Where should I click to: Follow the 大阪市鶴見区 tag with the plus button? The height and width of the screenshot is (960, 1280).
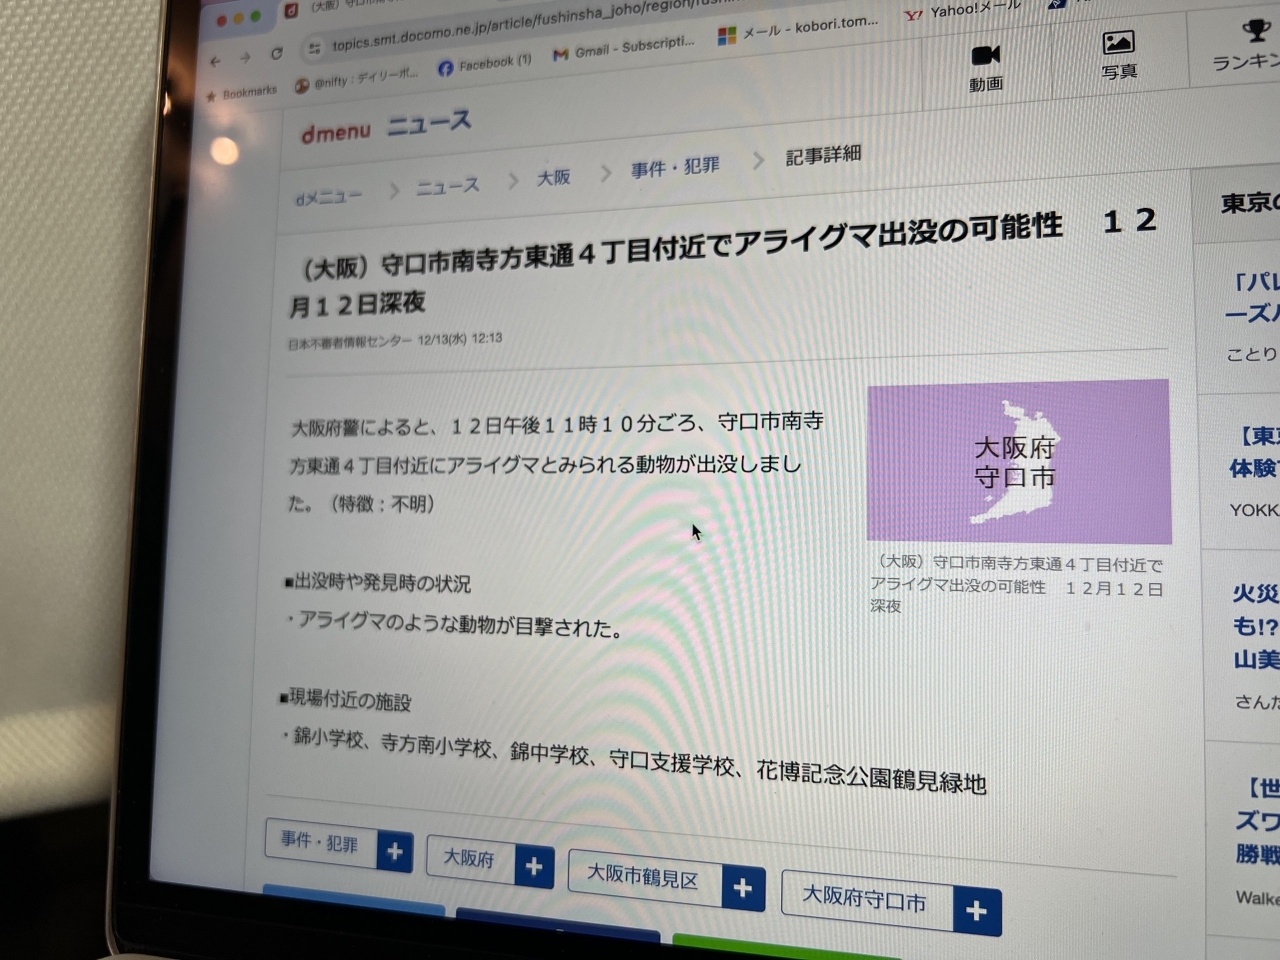pyautogui.click(x=742, y=888)
